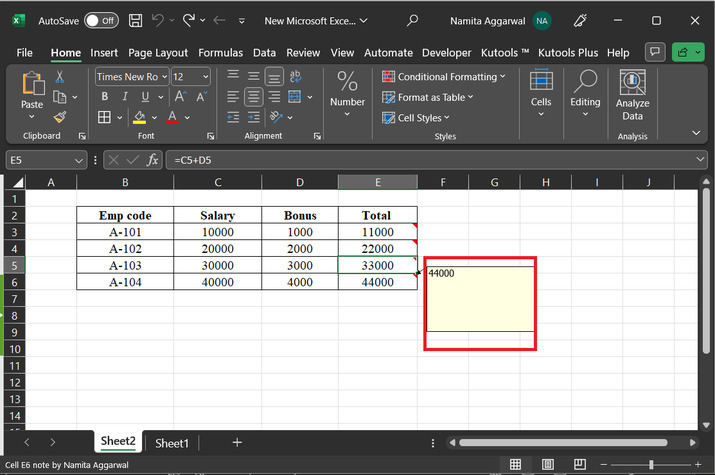Toggle the AutoSave switch

(x=99, y=20)
